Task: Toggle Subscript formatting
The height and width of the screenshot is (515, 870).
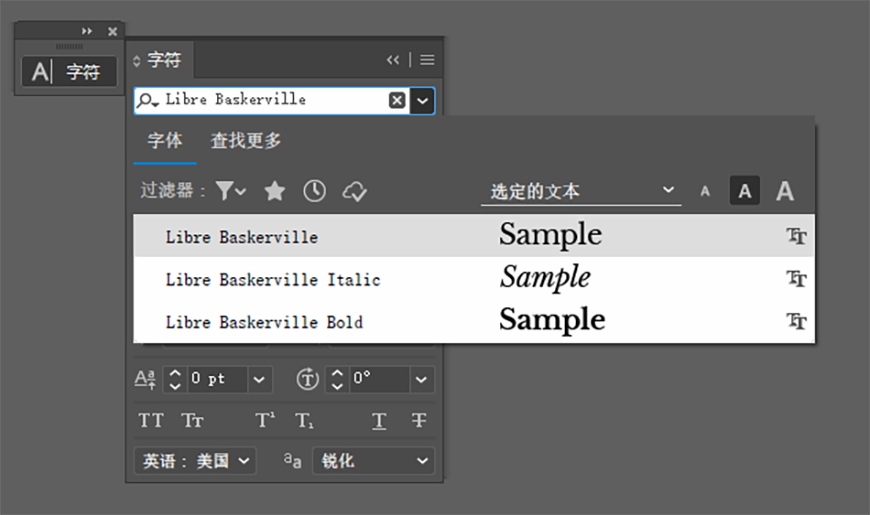Action: (304, 421)
